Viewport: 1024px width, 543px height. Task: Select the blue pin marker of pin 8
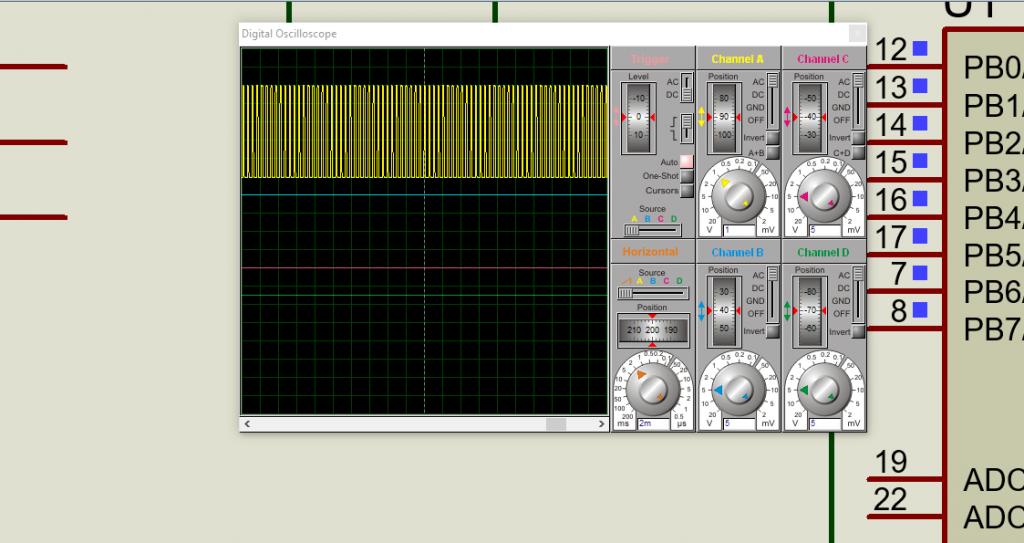[x=920, y=309]
